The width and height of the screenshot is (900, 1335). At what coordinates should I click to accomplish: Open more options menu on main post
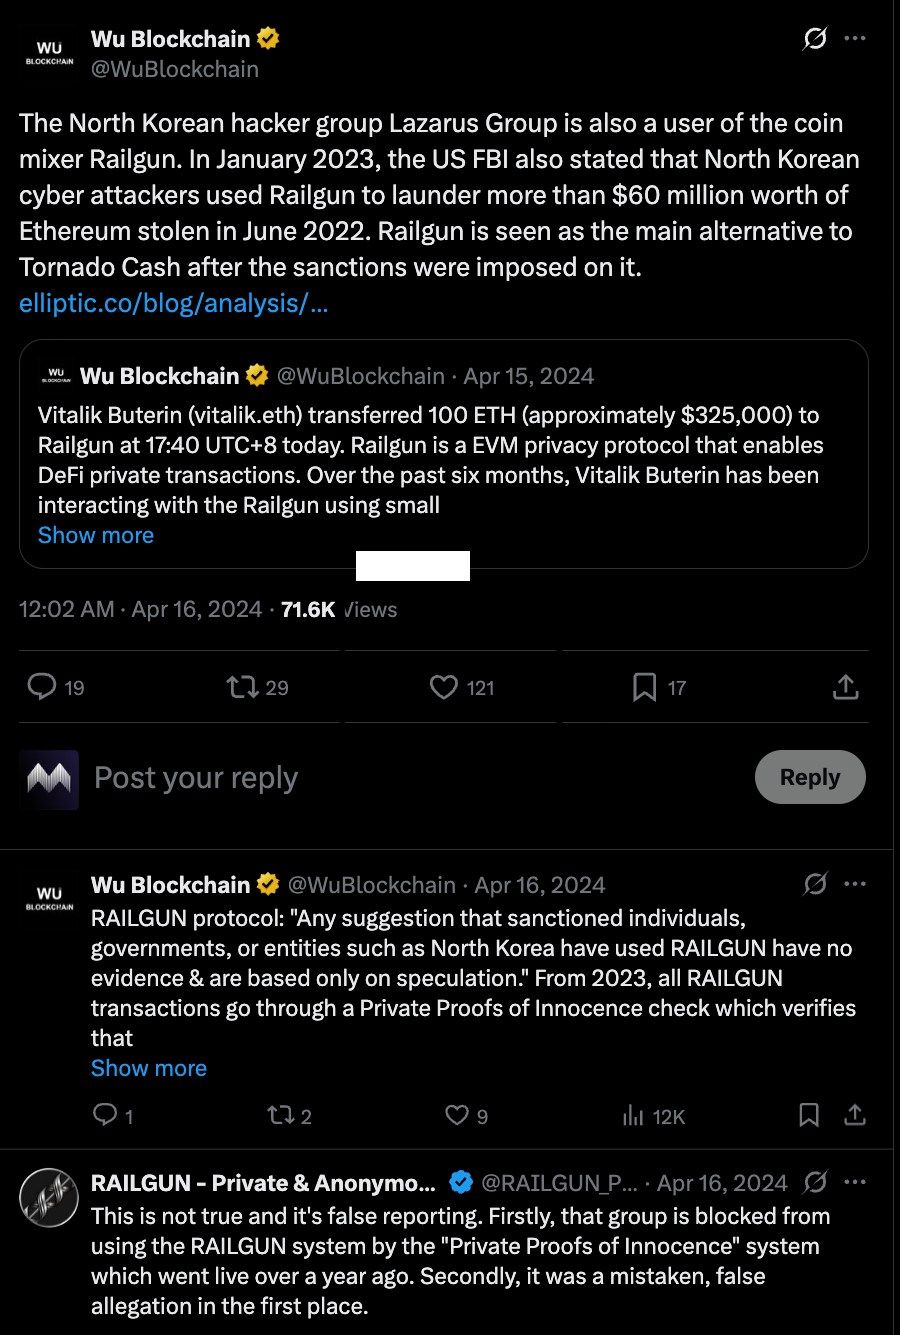pyautogui.click(x=855, y=39)
